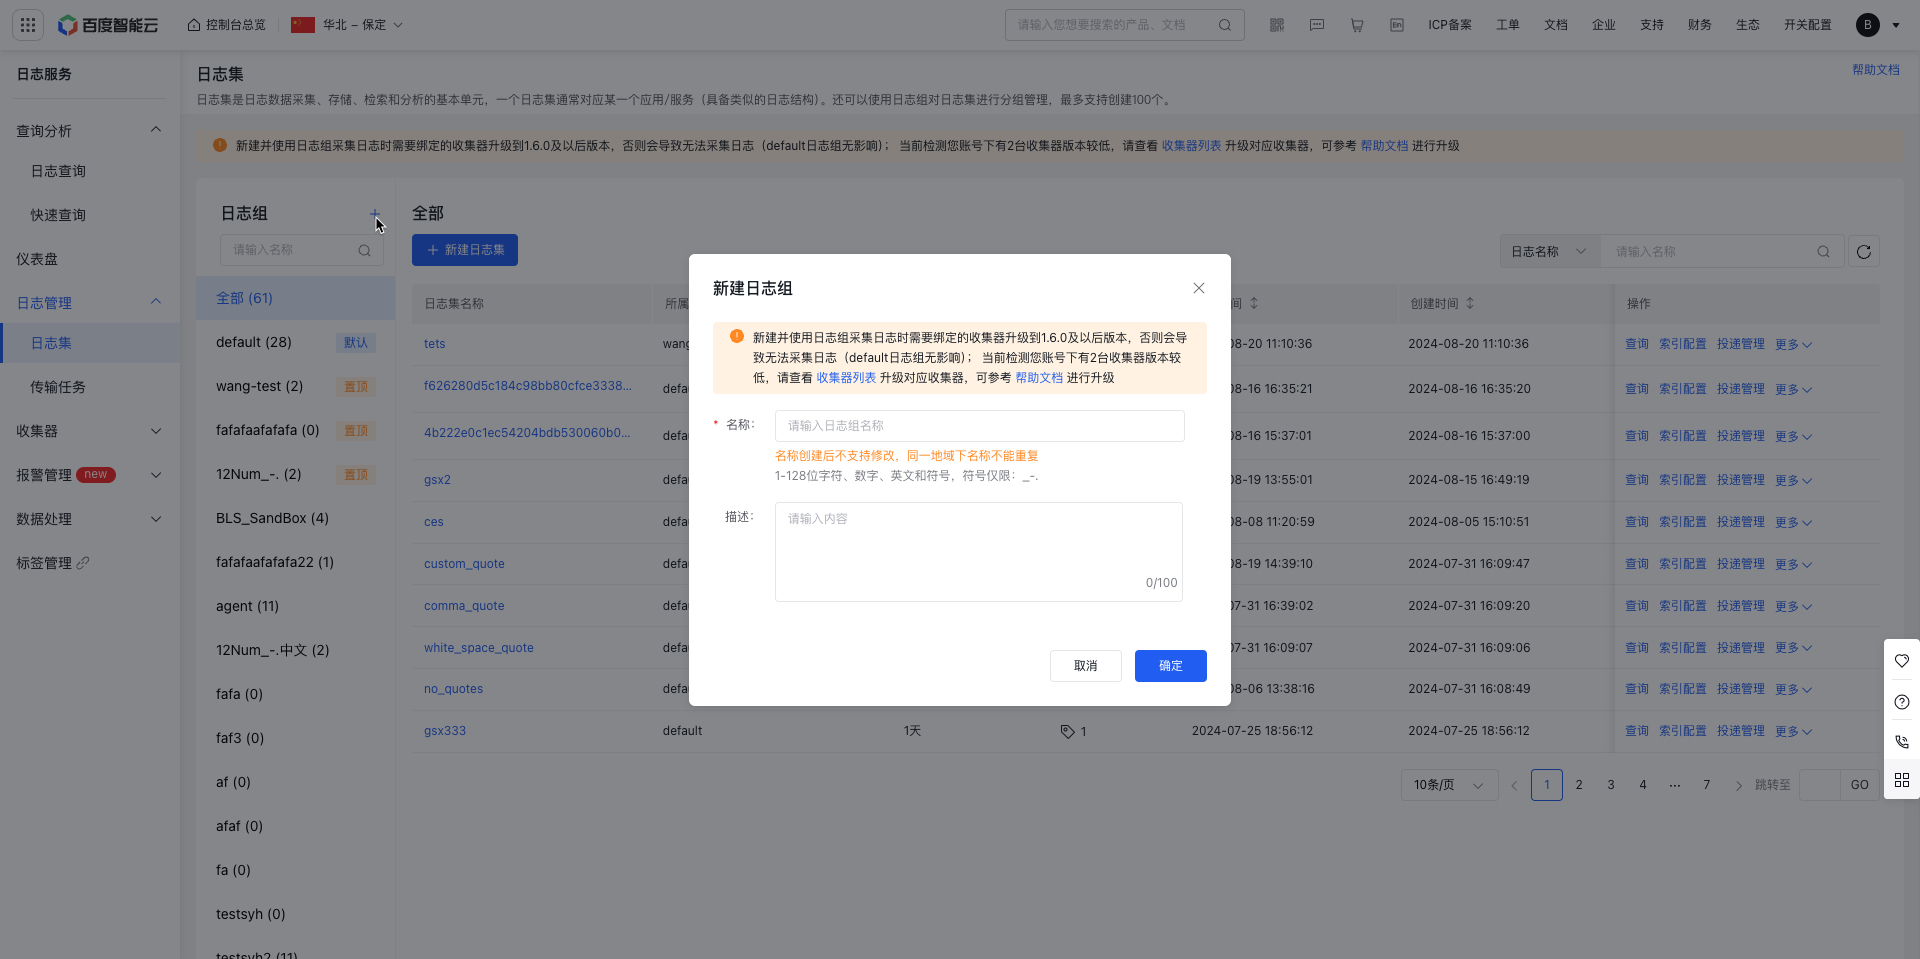
Task: Click the search icon in log group filter
Action: (x=365, y=251)
